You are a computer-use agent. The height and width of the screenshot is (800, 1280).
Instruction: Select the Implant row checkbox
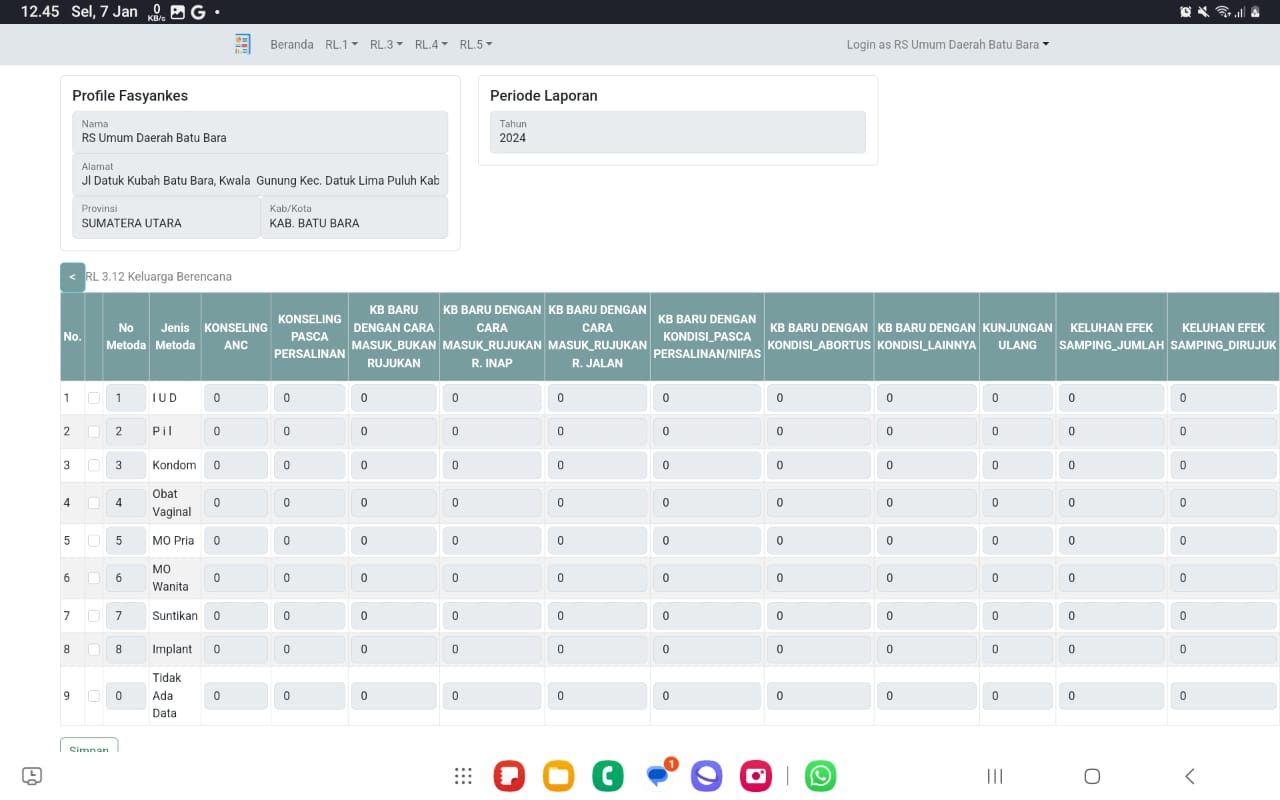tap(94, 649)
